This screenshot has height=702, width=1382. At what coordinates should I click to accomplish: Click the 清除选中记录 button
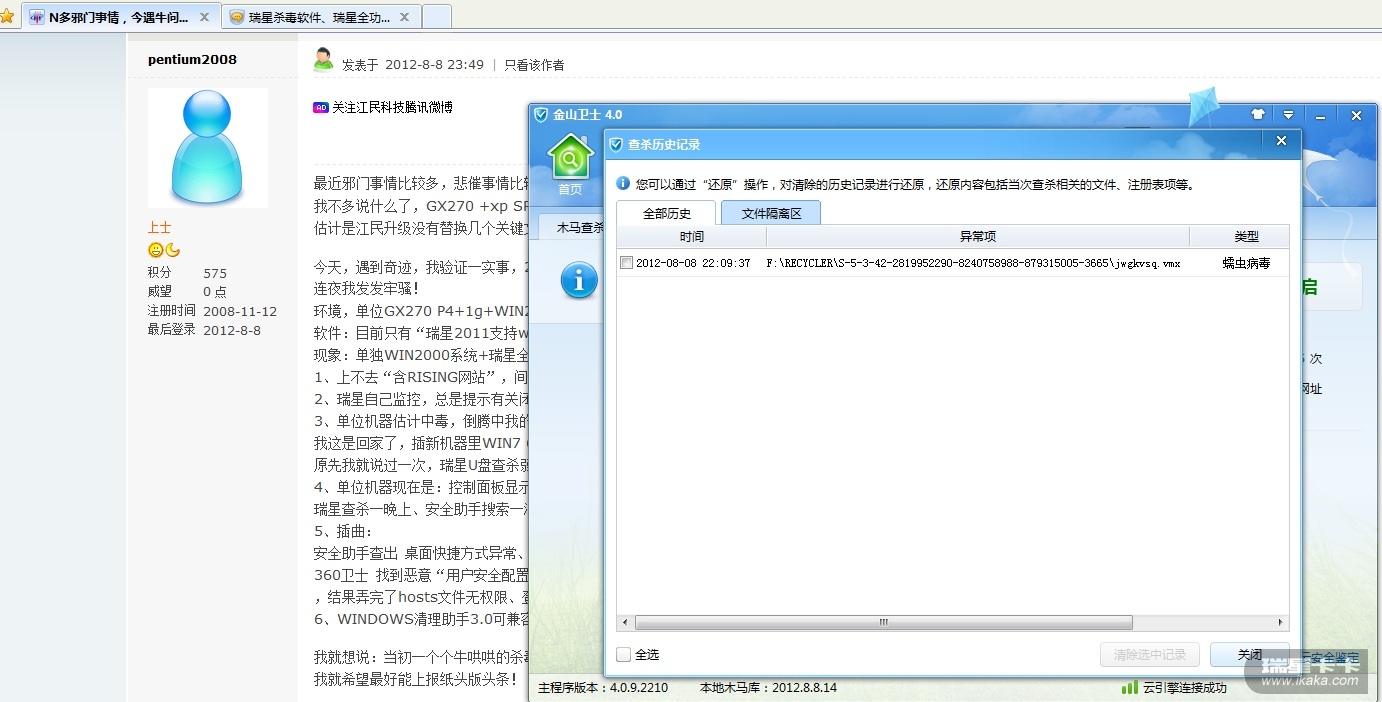[x=1150, y=655]
